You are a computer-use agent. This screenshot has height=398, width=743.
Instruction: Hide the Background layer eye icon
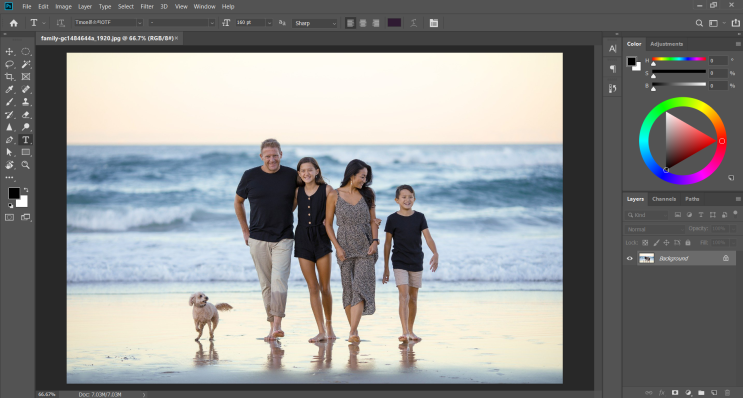630,258
